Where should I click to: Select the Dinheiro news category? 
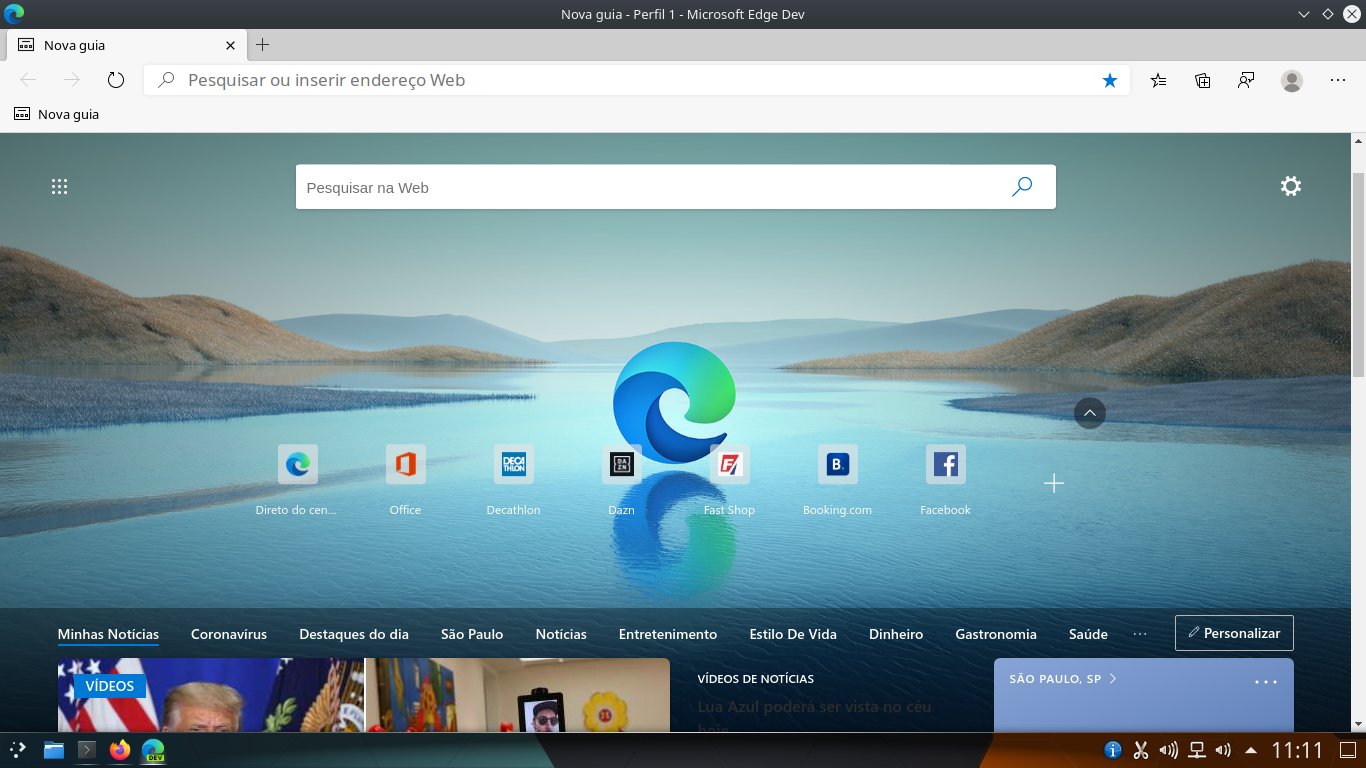895,633
